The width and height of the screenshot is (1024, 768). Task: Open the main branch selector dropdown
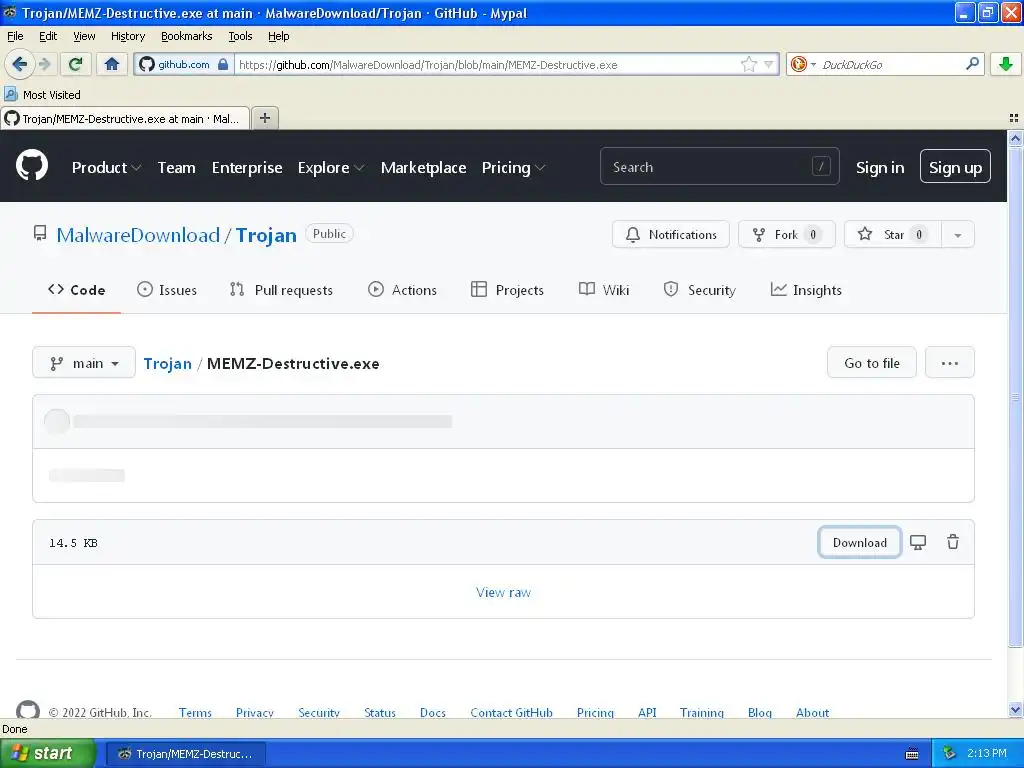(84, 362)
